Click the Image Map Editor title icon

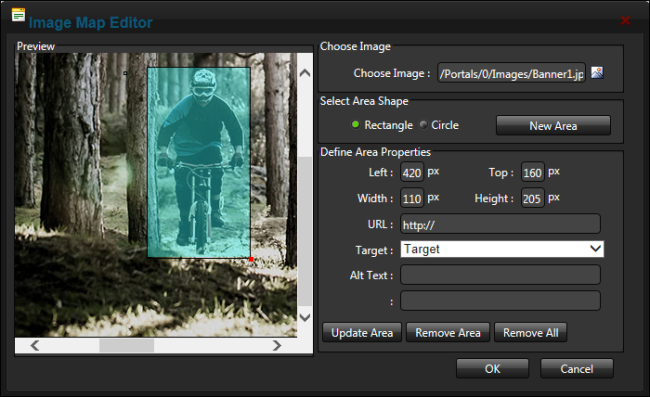click(x=18, y=15)
